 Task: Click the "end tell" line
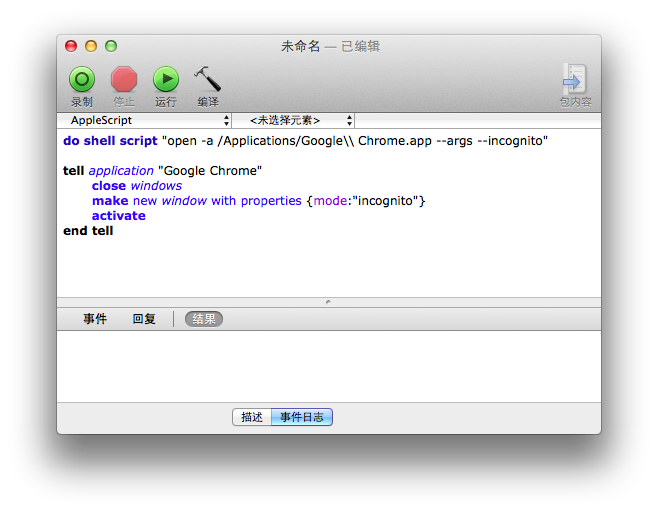coord(88,231)
